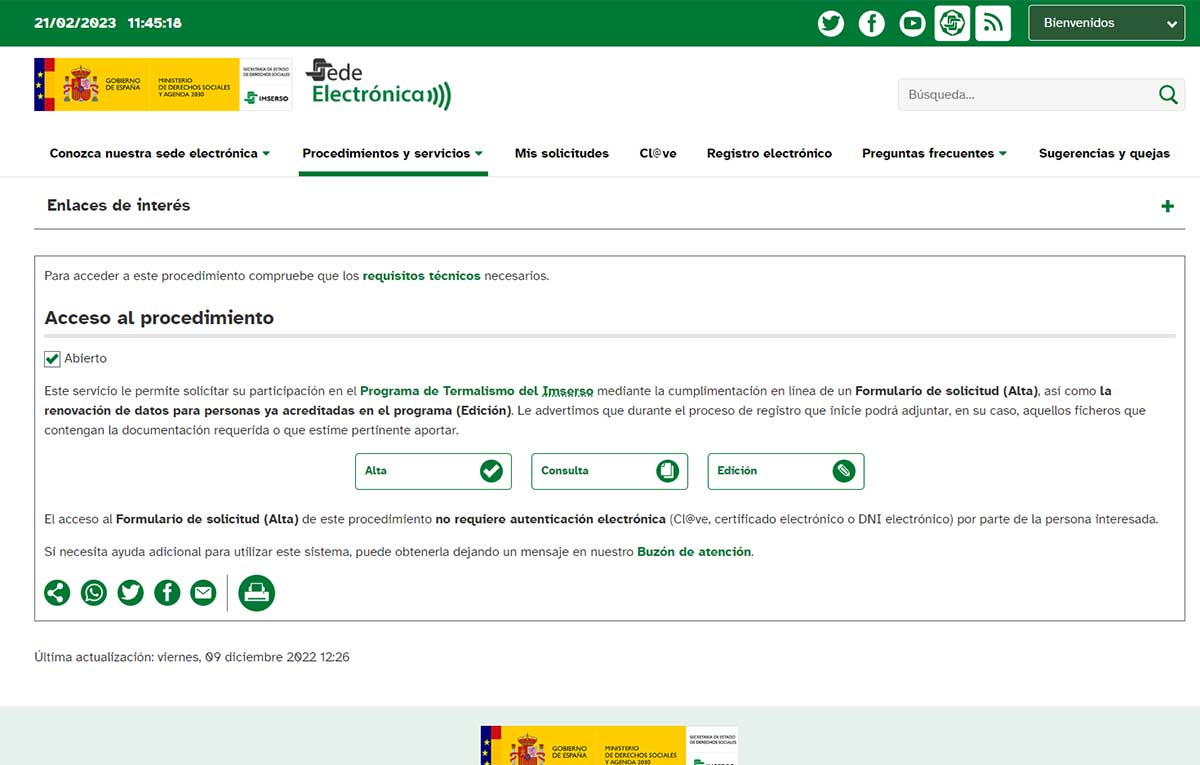
Task: Expand the Enlaces de interés section
Action: (x=1167, y=206)
